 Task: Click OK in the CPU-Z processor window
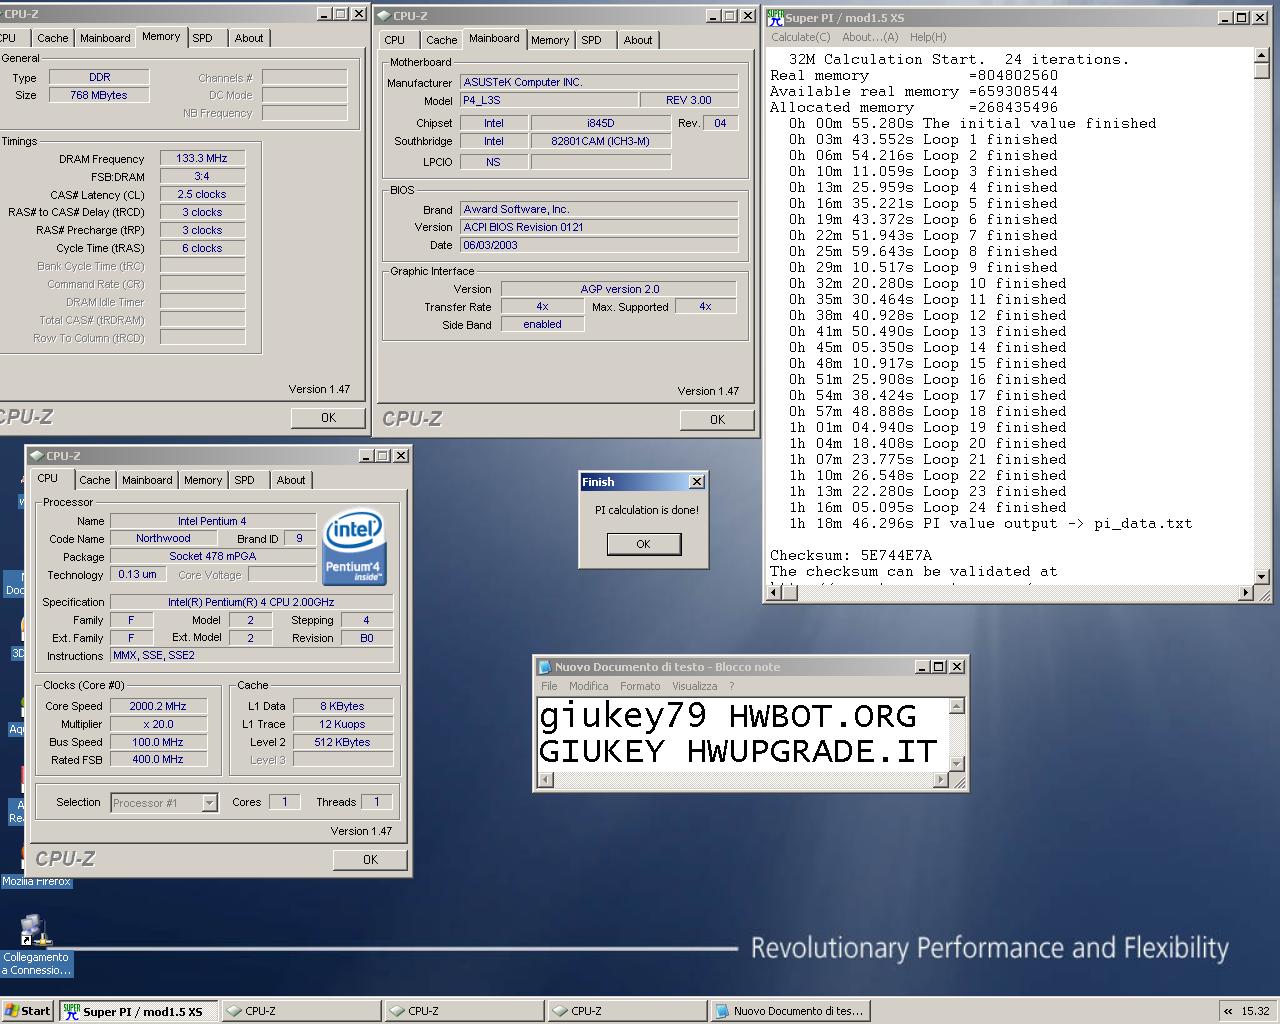pos(370,859)
